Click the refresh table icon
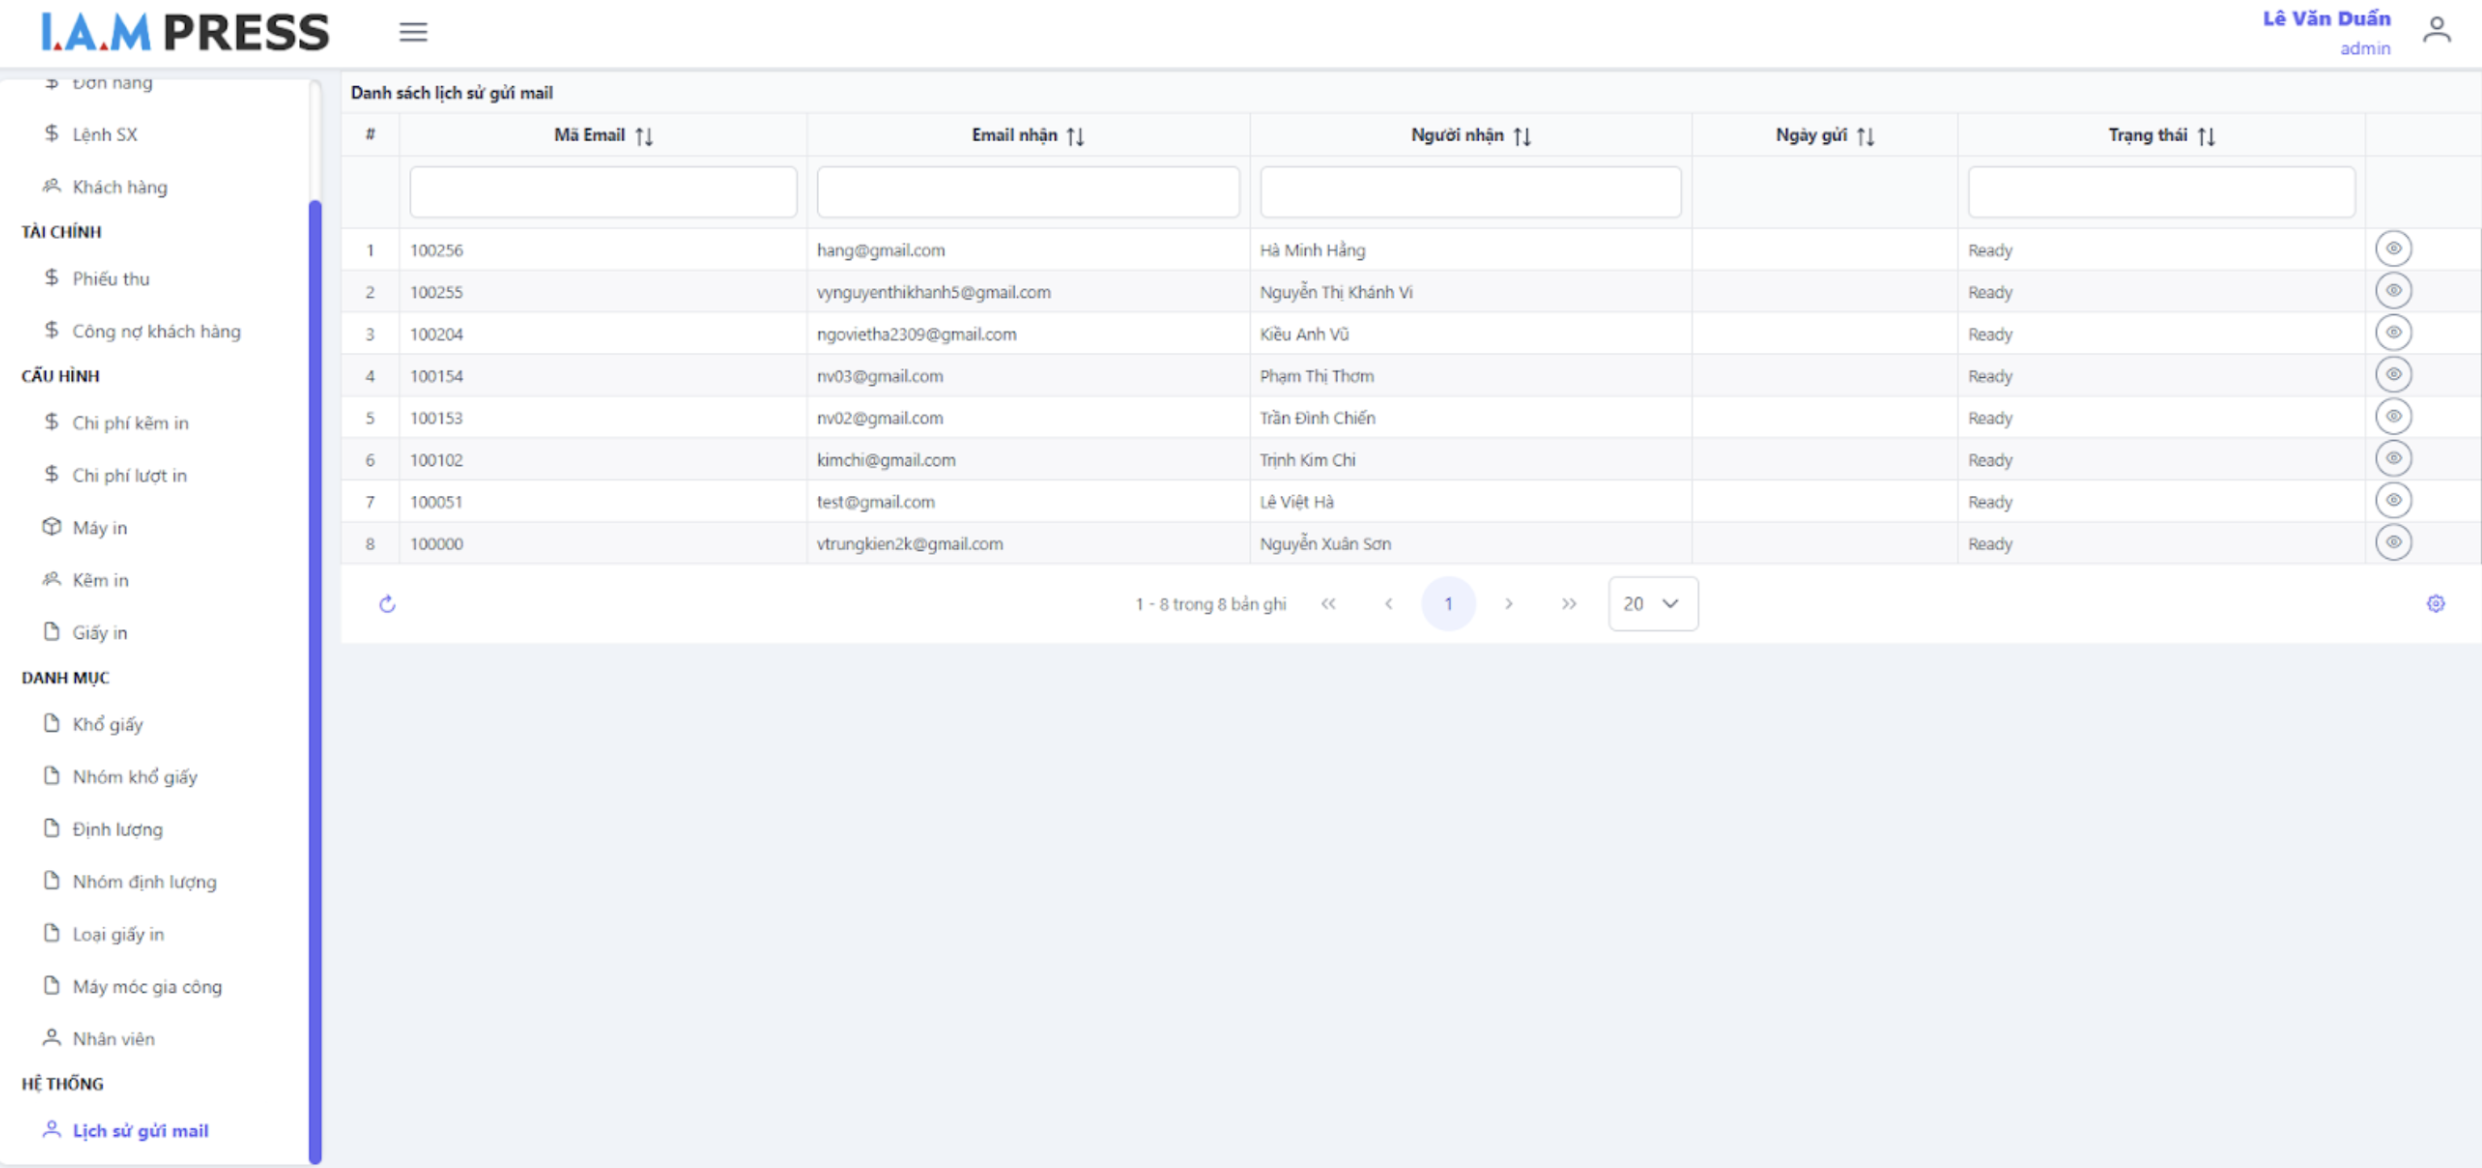Viewport: 2482px width, 1168px height. pyautogui.click(x=387, y=604)
